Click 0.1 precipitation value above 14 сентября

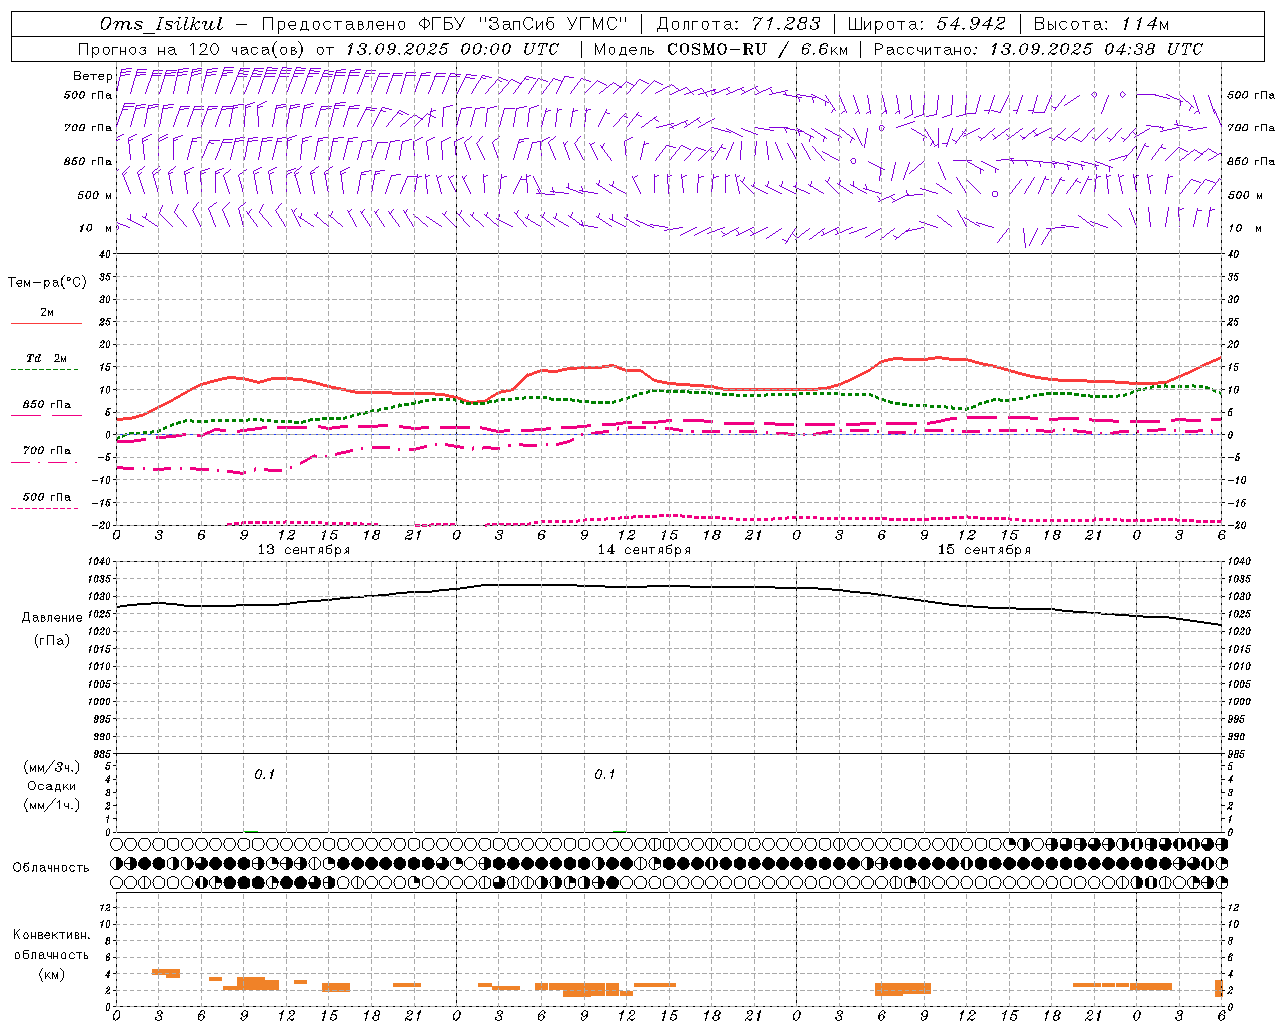coord(604,774)
